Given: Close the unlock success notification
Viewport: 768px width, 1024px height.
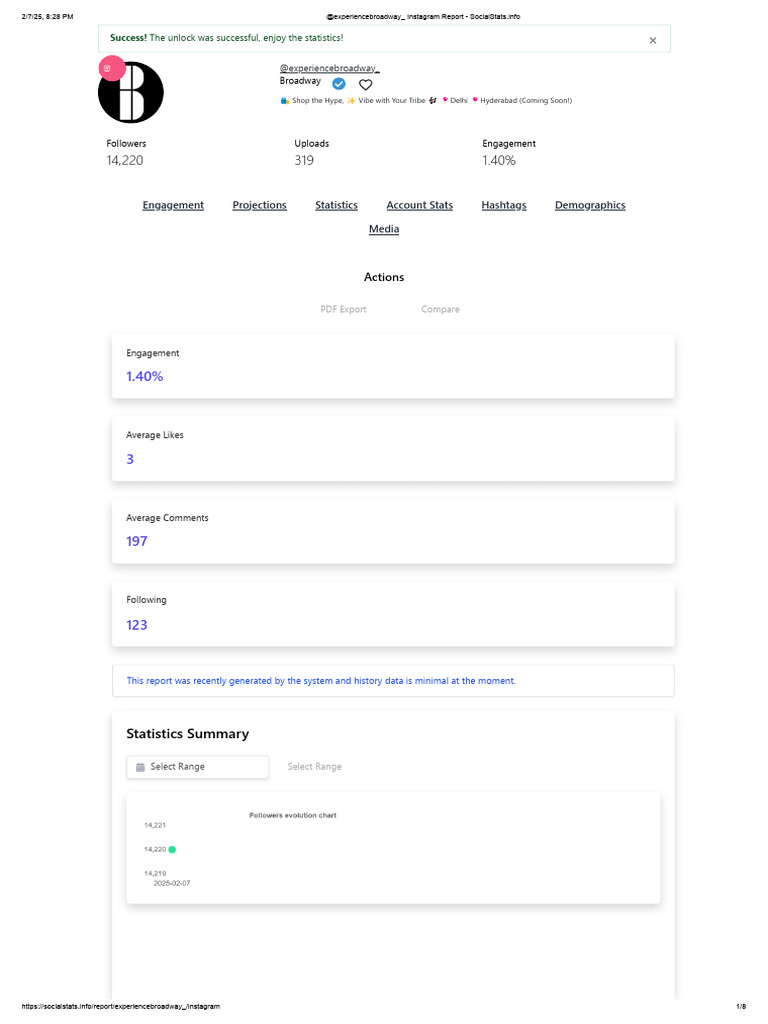Looking at the screenshot, I should (653, 41).
